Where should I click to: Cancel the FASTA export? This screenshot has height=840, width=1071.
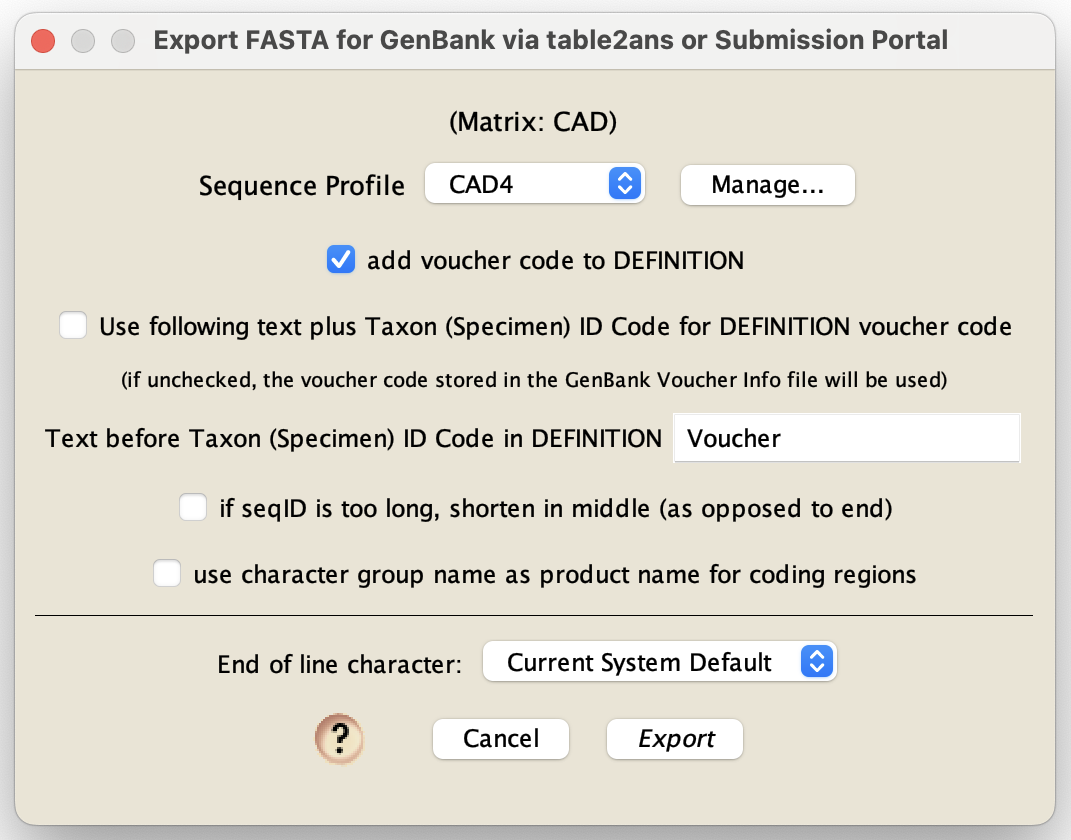500,739
